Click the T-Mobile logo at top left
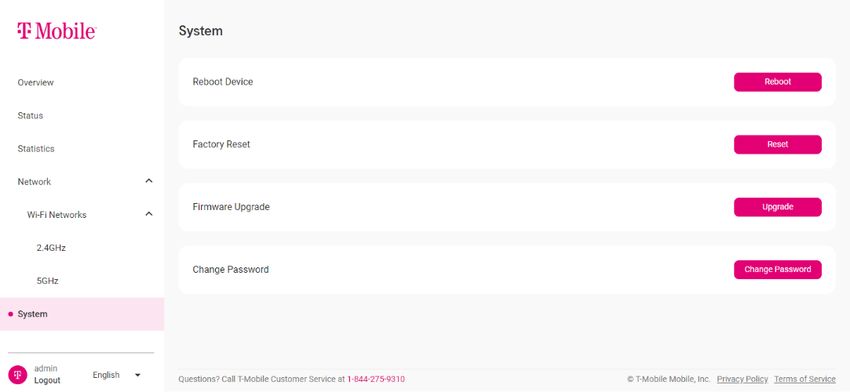The width and height of the screenshot is (850, 392). (x=56, y=31)
